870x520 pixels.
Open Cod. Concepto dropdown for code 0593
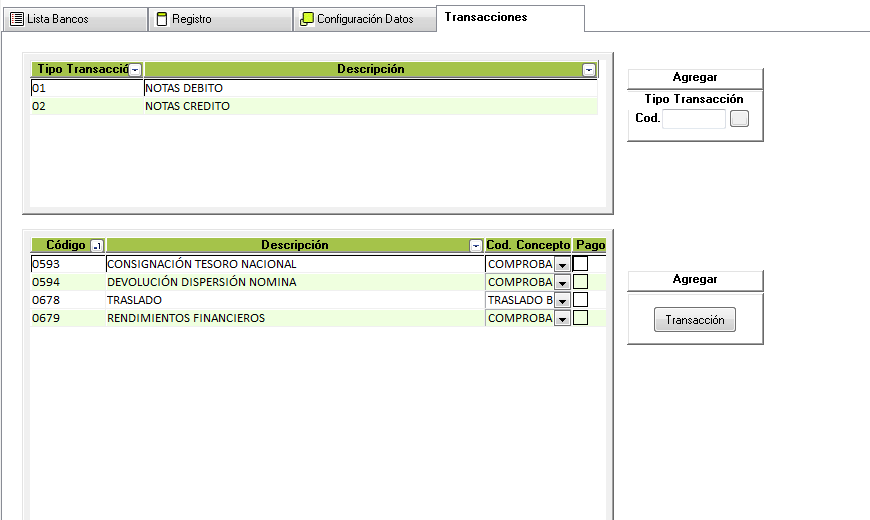tap(562, 265)
